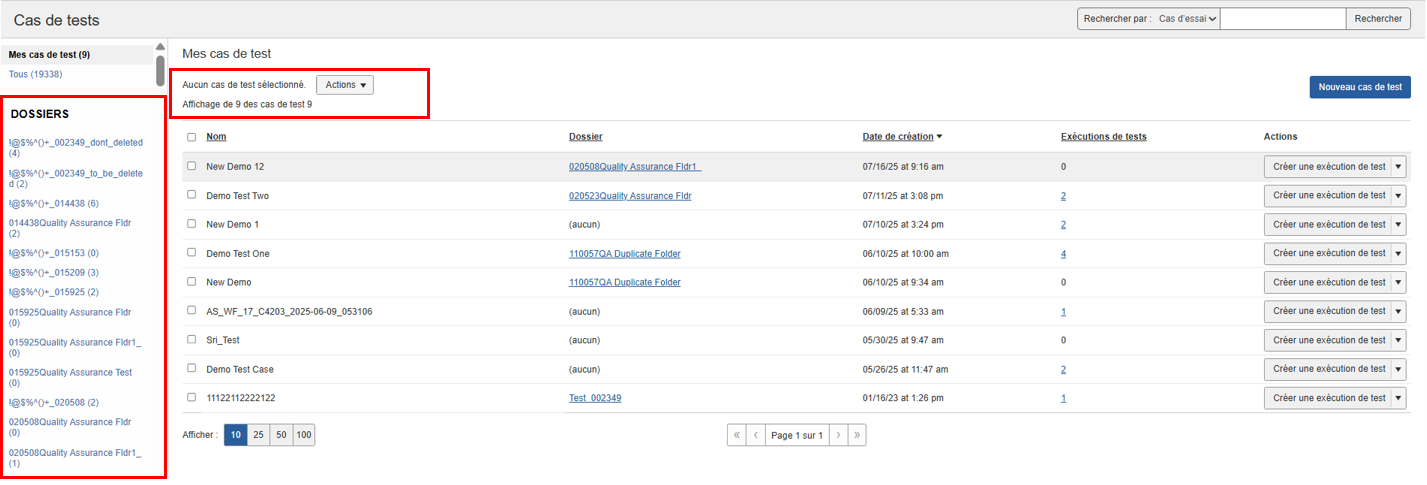1427x485 pixels.
Task: Select the checkbox for AS_WF_17_C4203 test case
Action: (191, 312)
